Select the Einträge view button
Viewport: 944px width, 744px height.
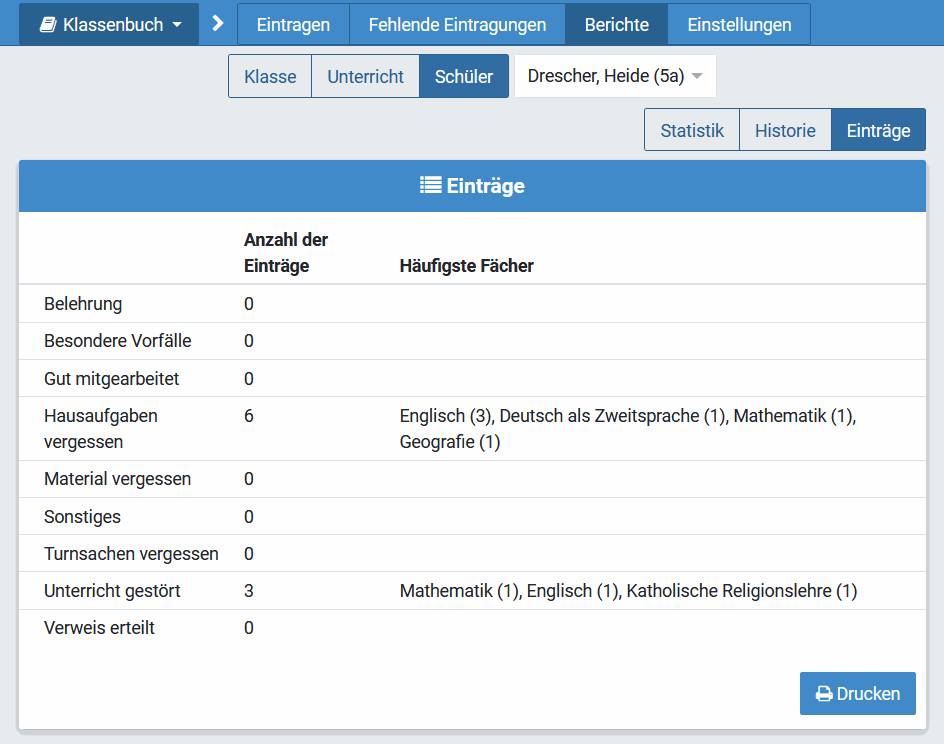[878, 130]
